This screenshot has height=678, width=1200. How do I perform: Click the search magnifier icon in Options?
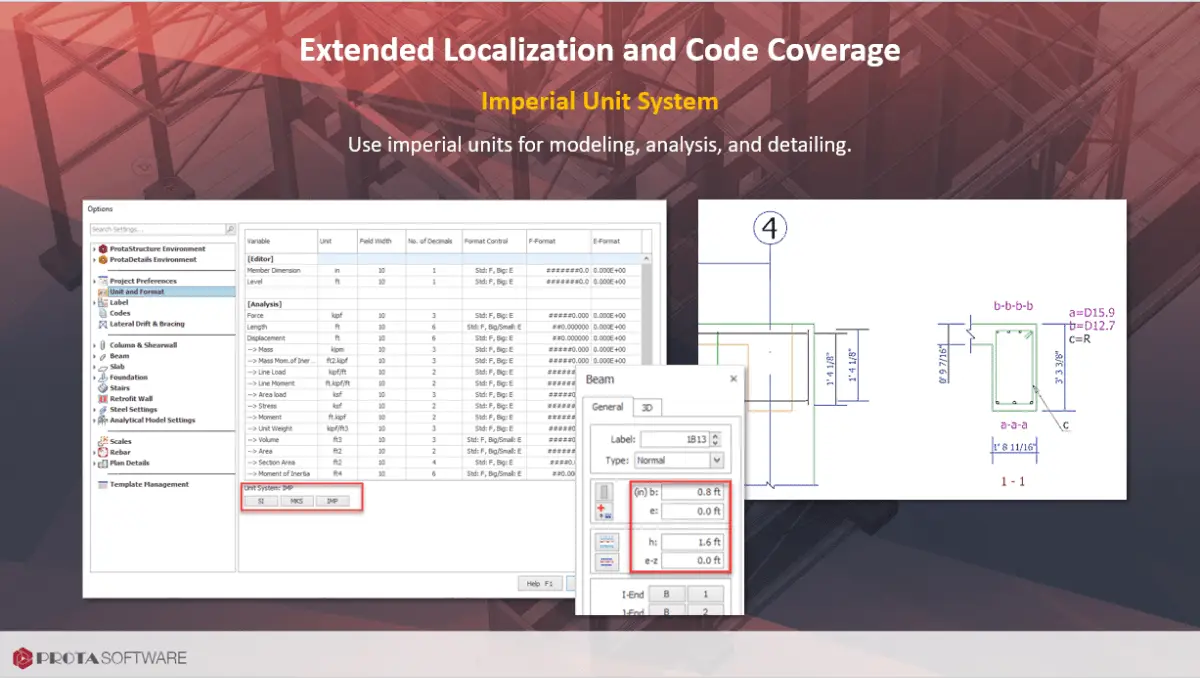230,229
